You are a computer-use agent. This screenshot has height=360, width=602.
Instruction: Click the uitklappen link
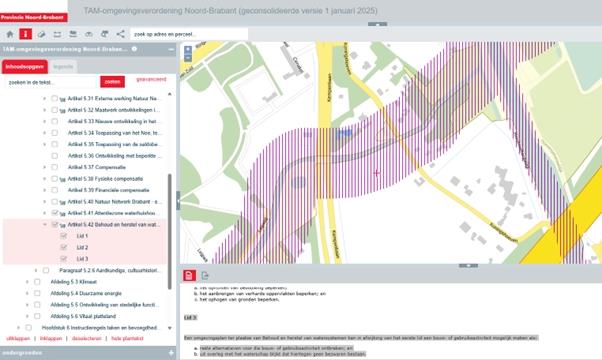click(x=18, y=339)
